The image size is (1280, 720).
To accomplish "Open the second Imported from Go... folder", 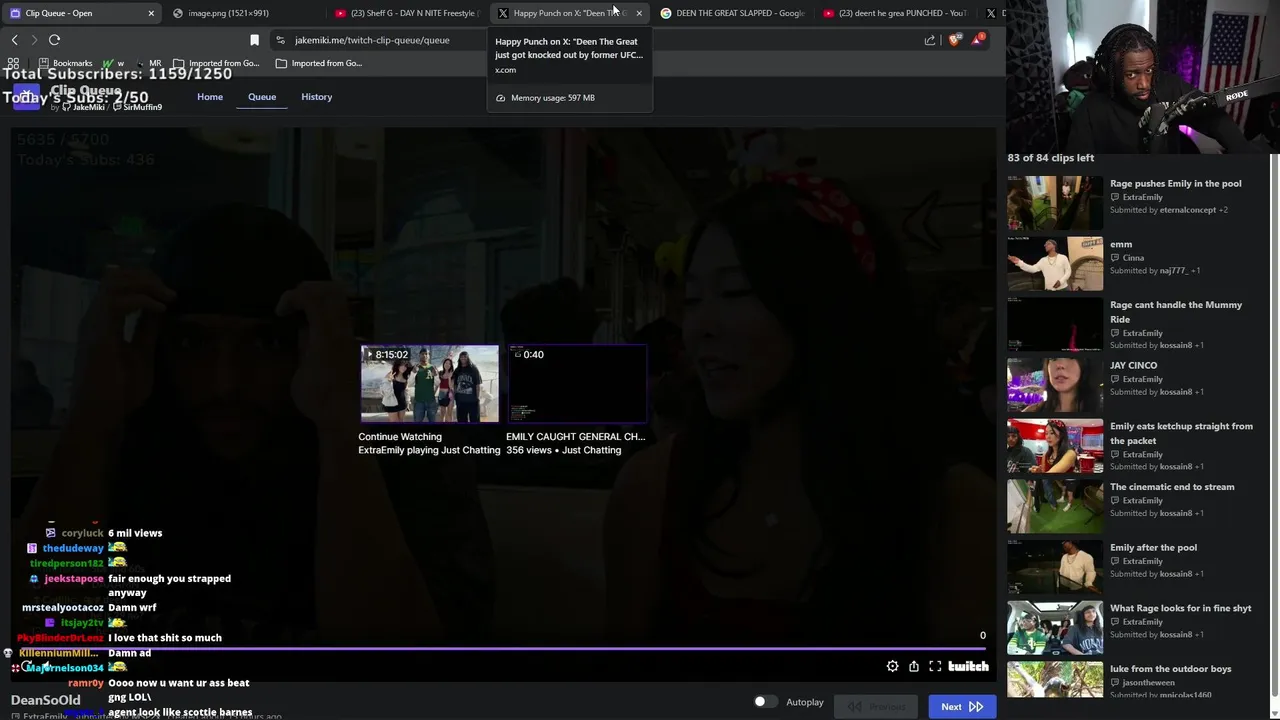I will pyautogui.click(x=319, y=63).
